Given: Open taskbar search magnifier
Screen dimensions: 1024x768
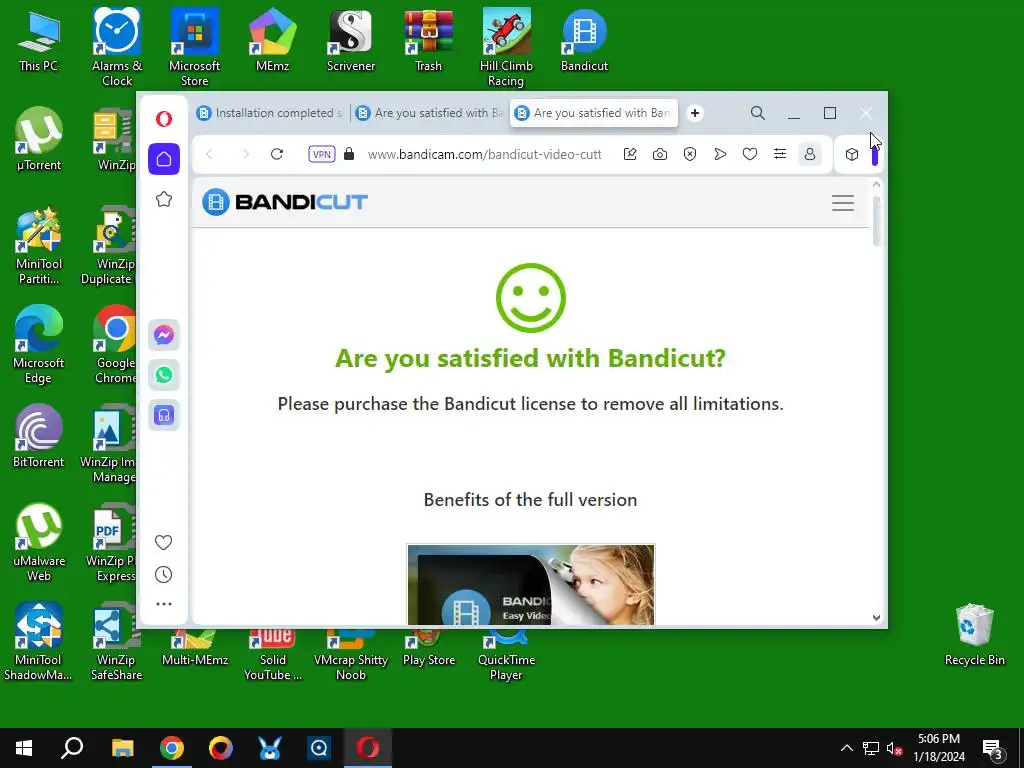Looking at the screenshot, I should [x=72, y=748].
